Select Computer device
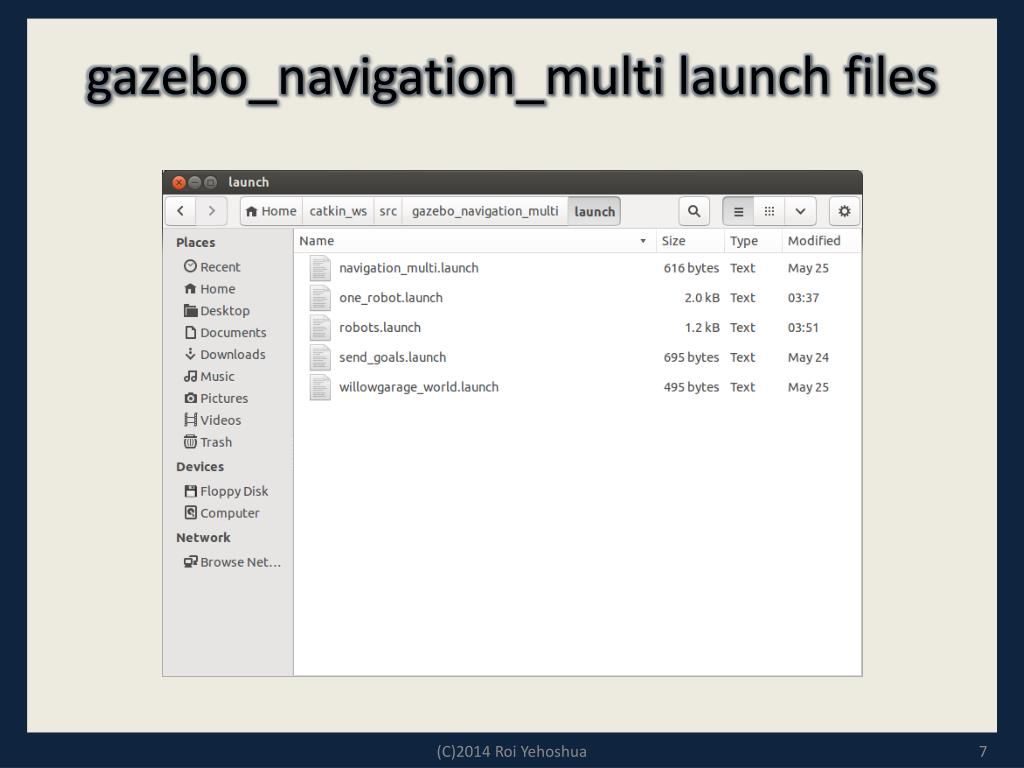 [222, 513]
